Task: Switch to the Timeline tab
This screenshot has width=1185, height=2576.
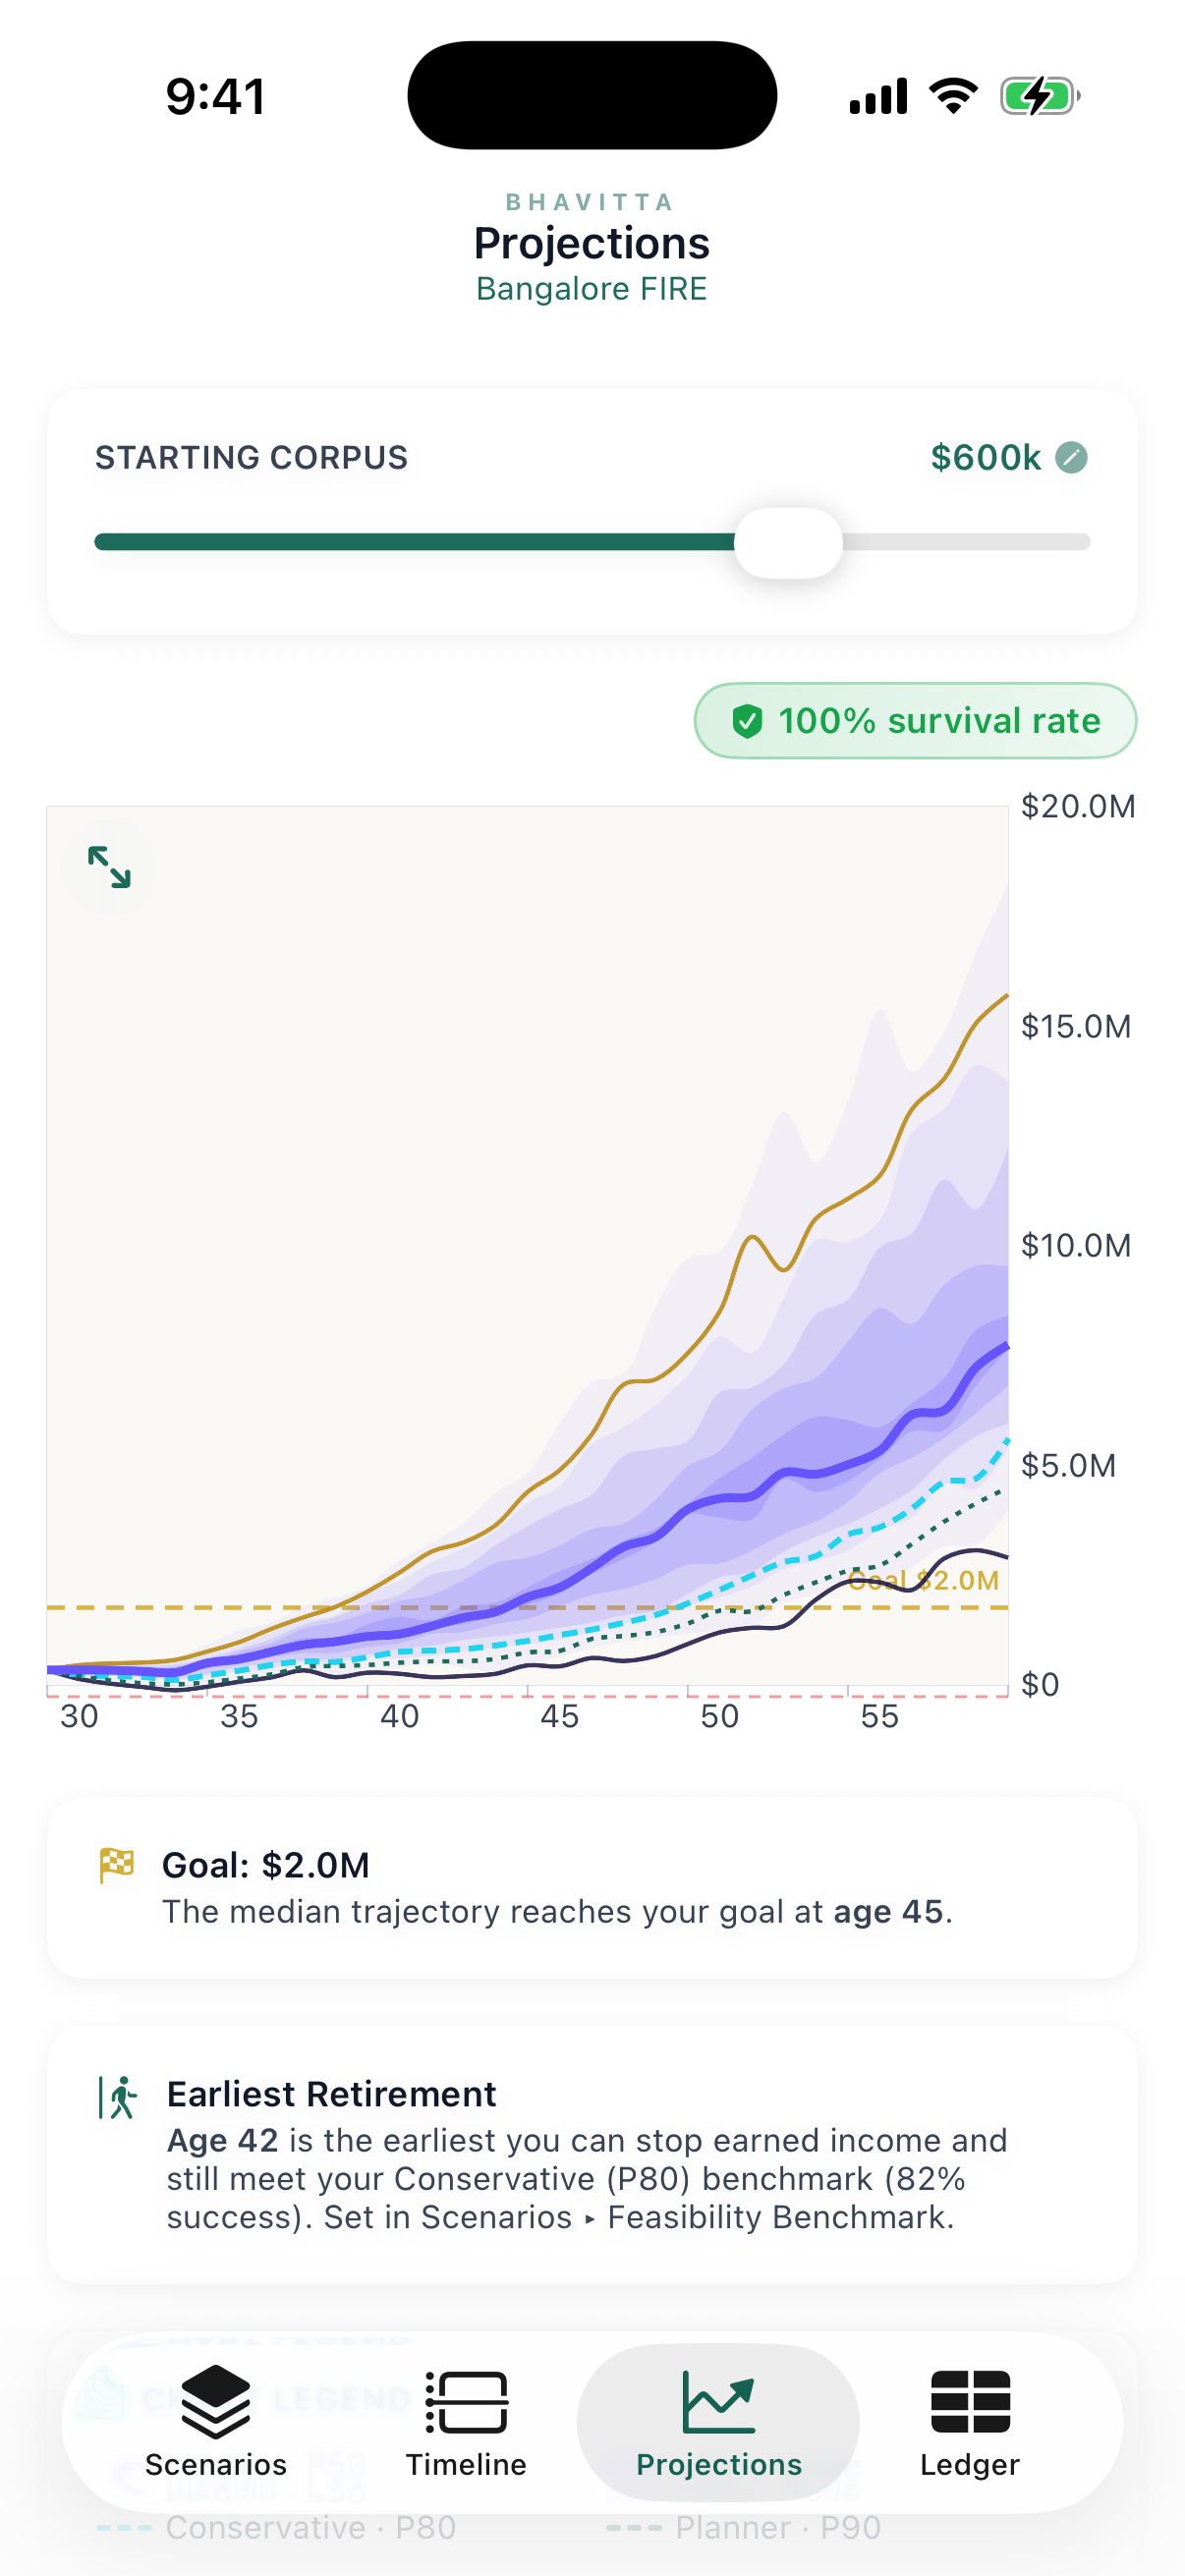Action: [466, 2423]
